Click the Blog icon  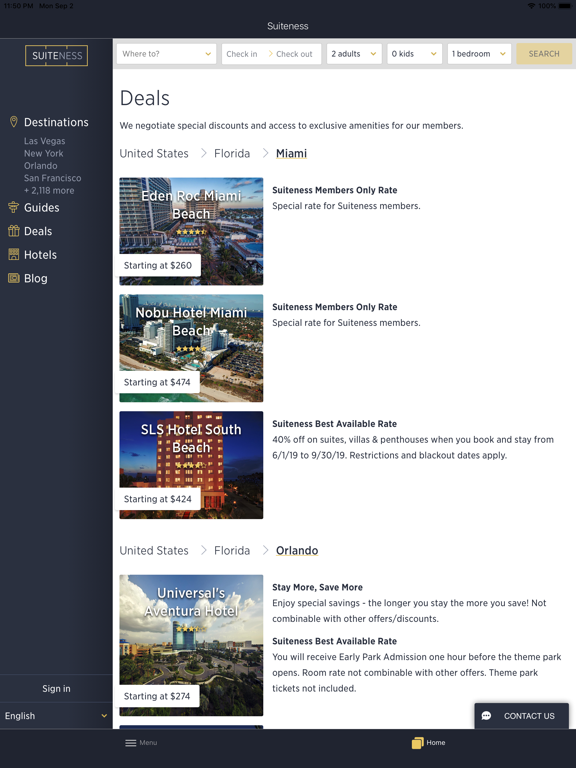coord(14,278)
